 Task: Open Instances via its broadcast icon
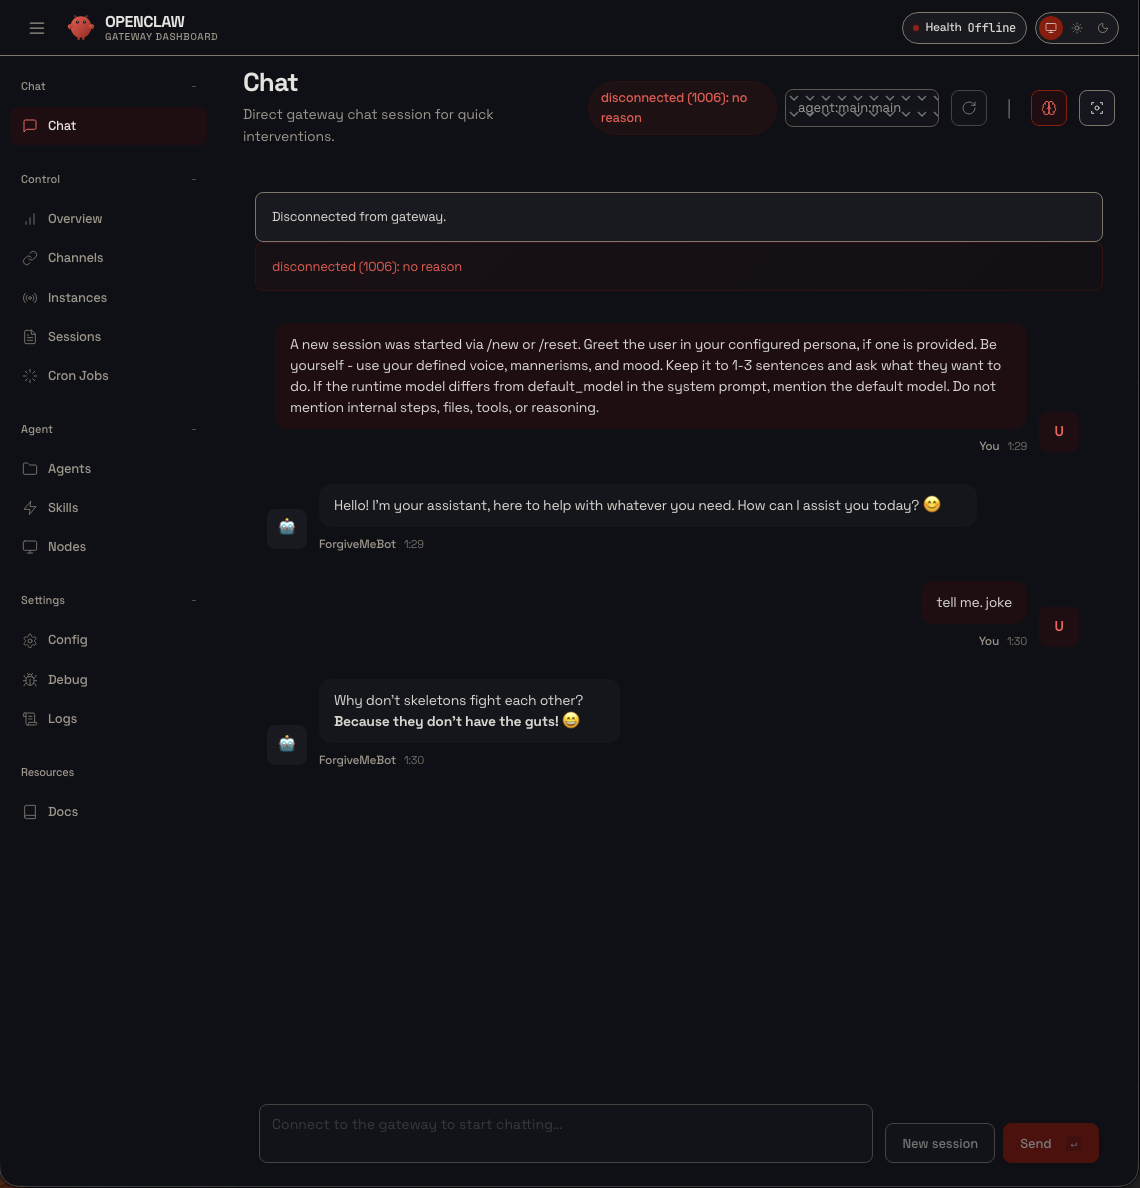point(30,297)
